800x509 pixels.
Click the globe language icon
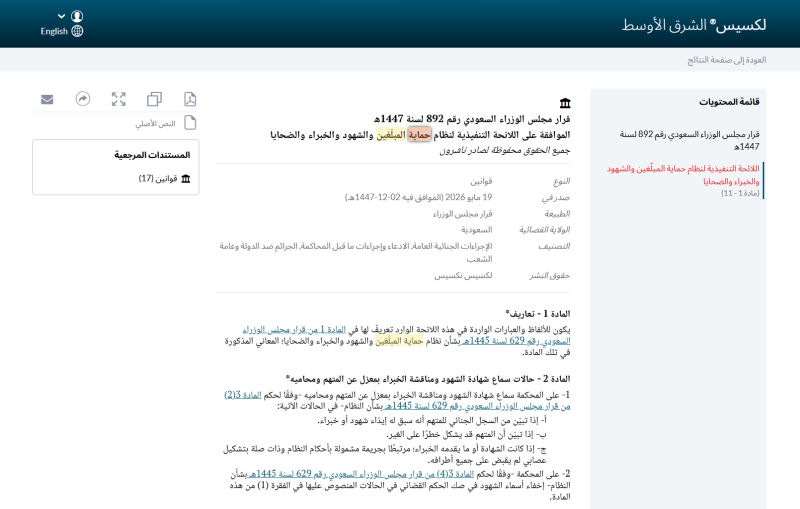(77, 31)
